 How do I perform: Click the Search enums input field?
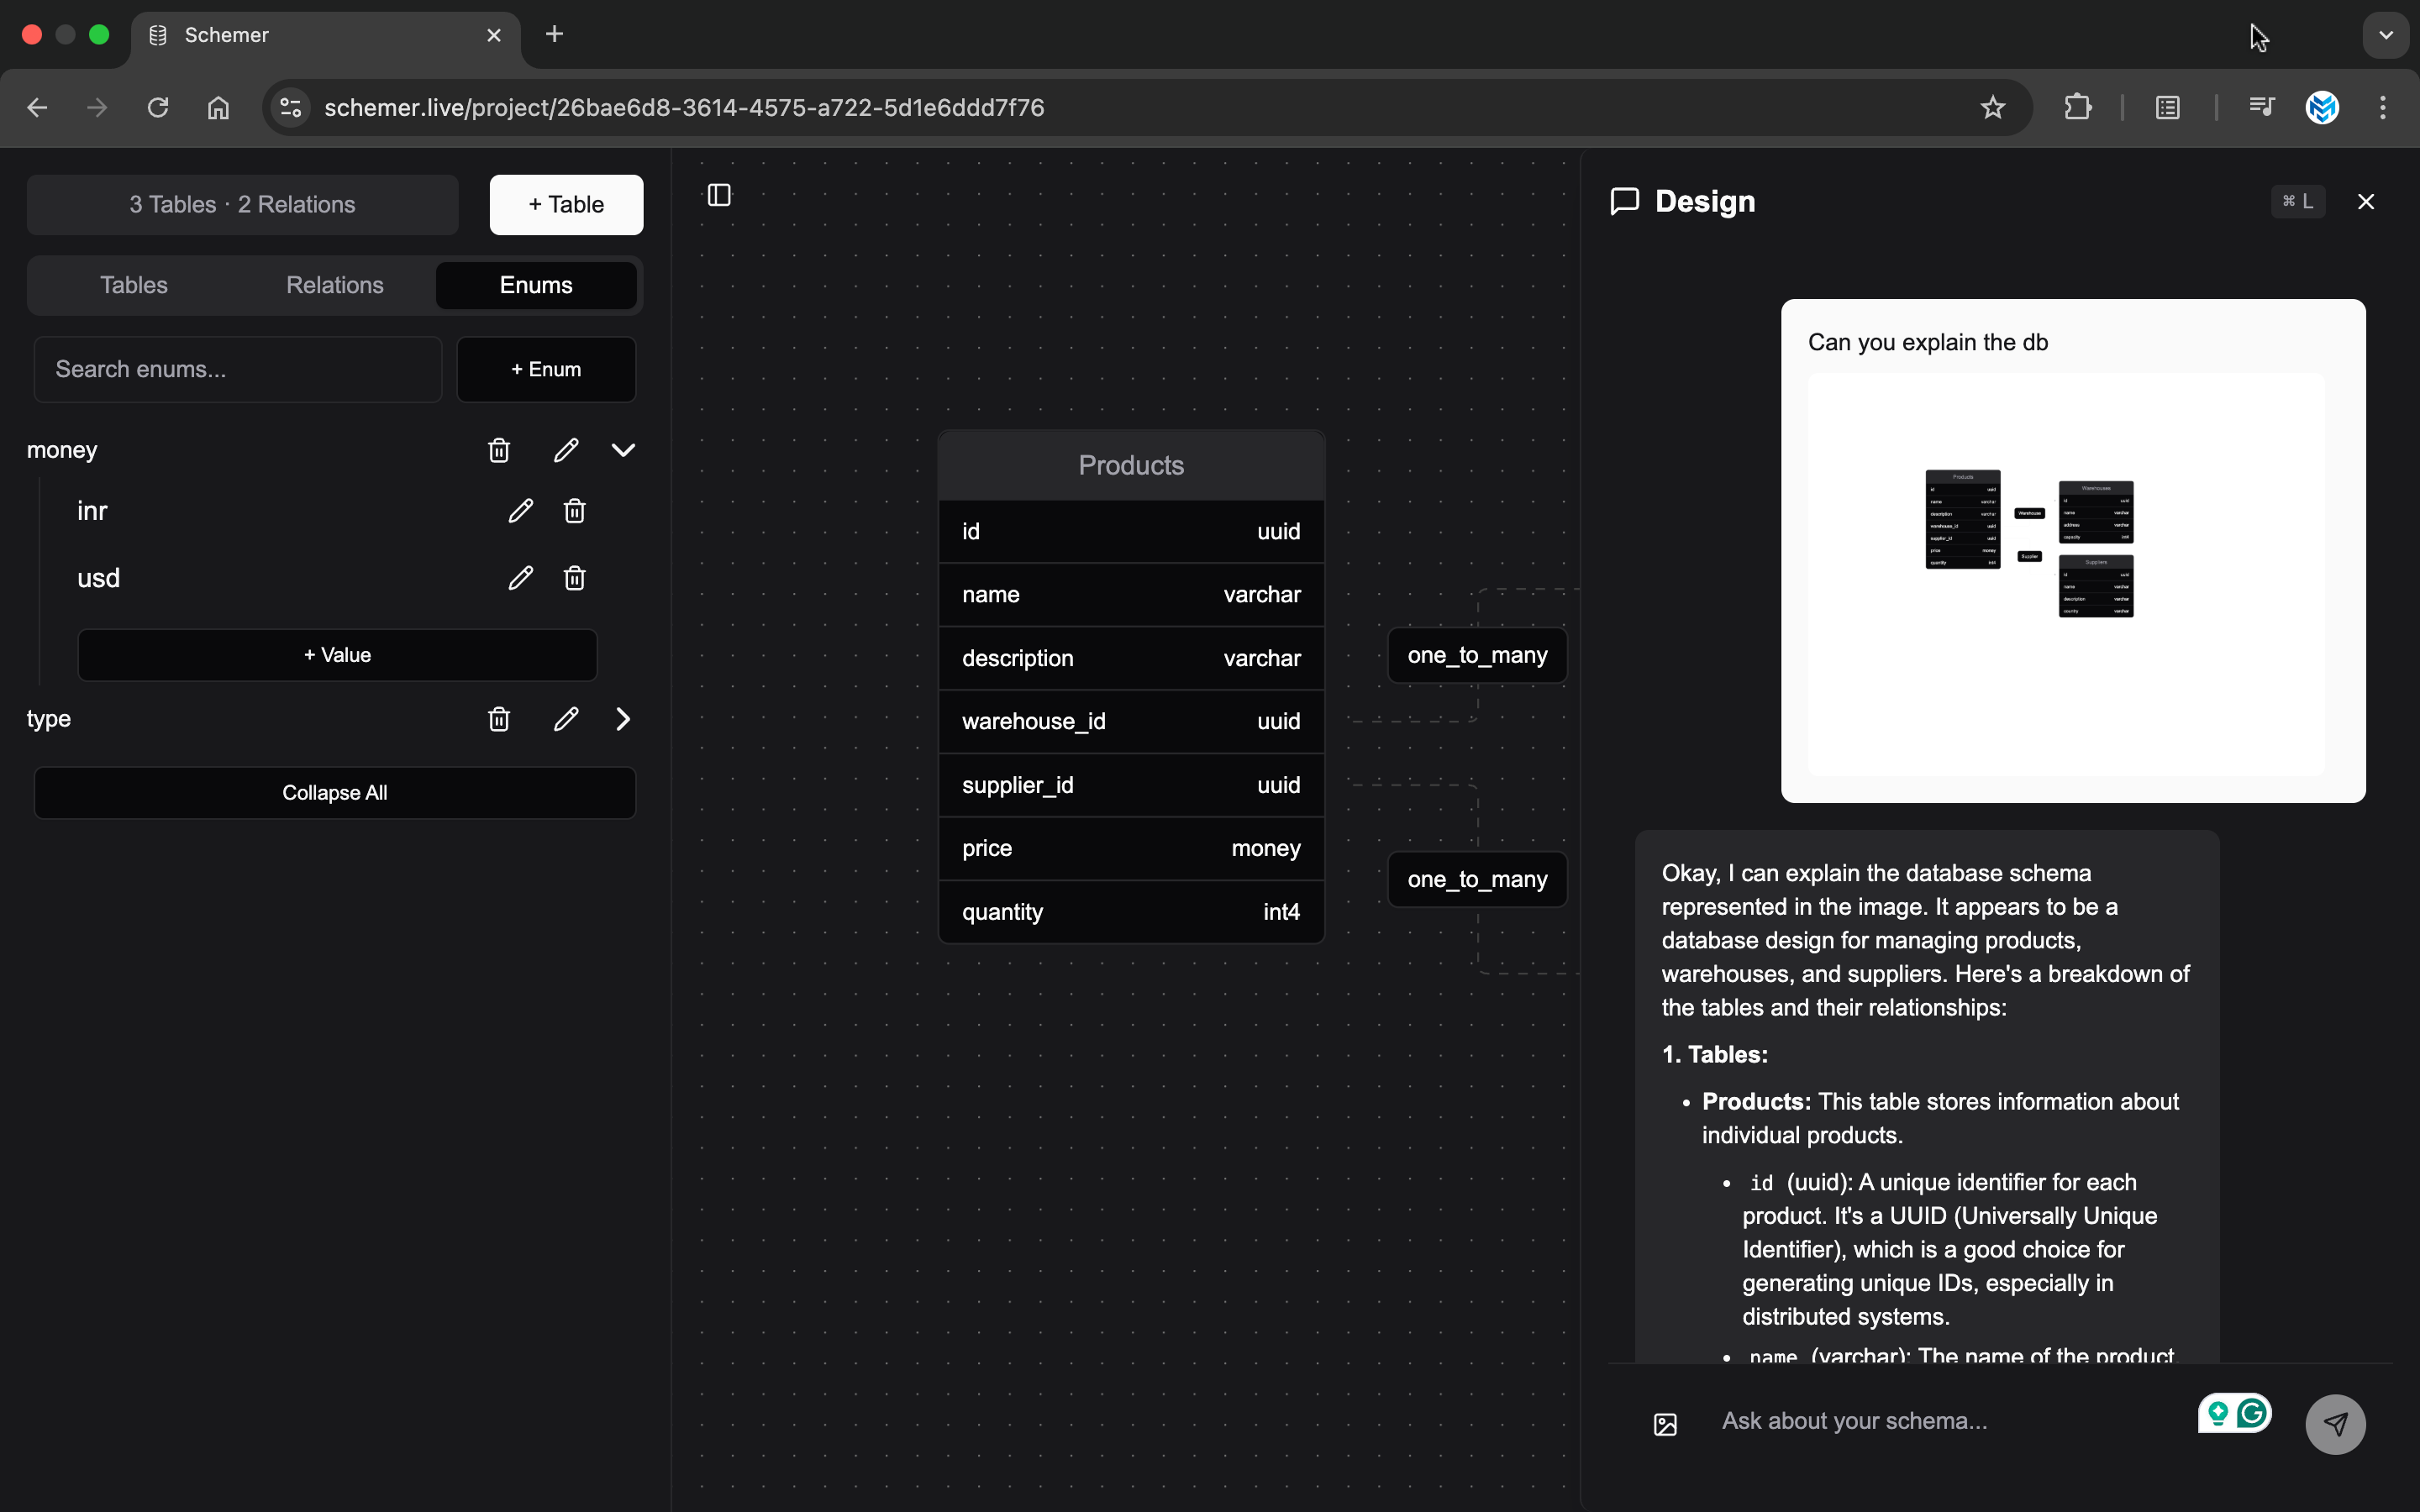coord(238,369)
